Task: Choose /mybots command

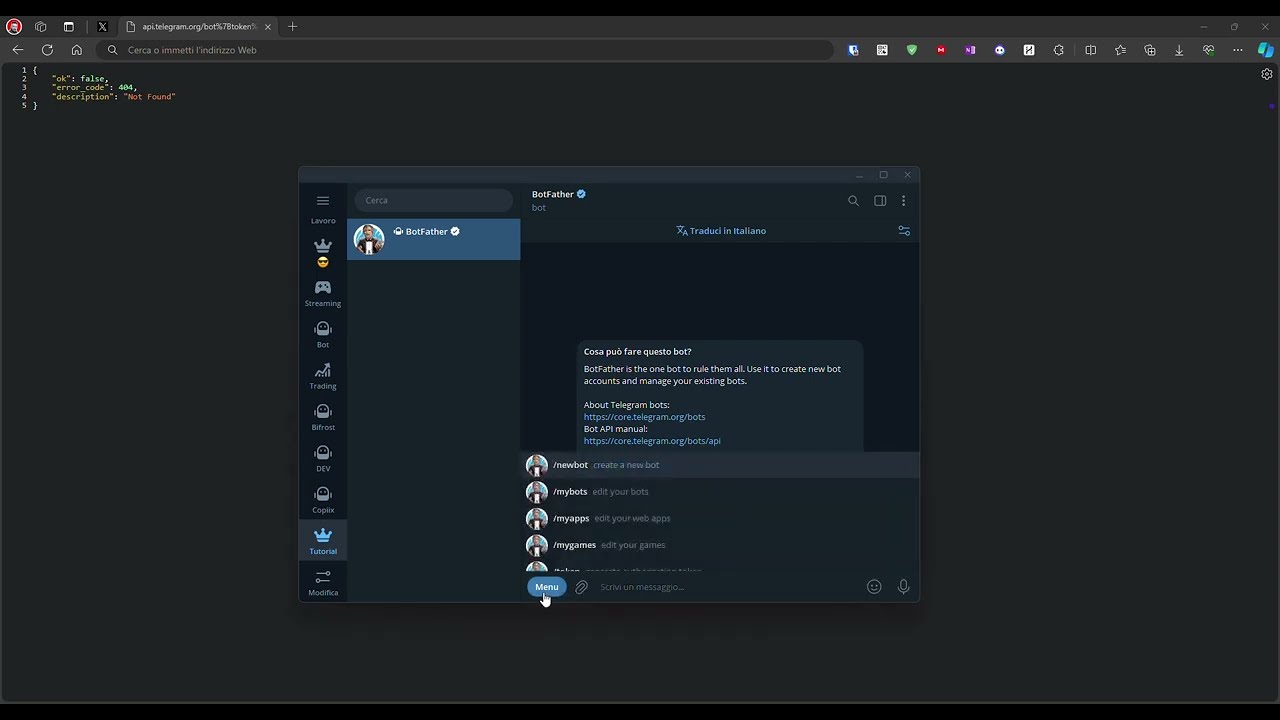Action: click(720, 492)
